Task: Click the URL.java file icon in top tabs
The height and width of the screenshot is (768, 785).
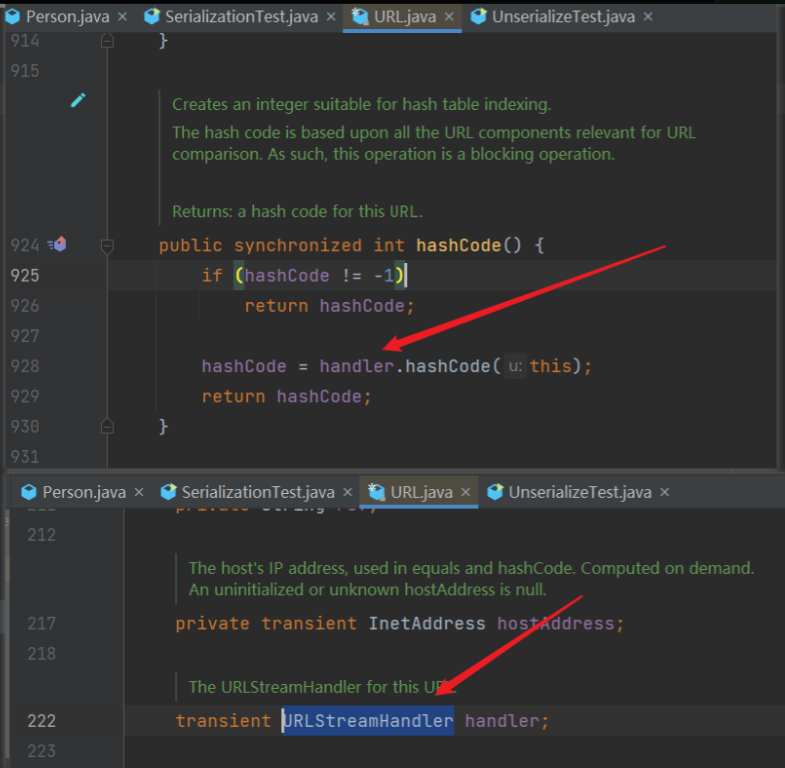Action: click(x=359, y=17)
